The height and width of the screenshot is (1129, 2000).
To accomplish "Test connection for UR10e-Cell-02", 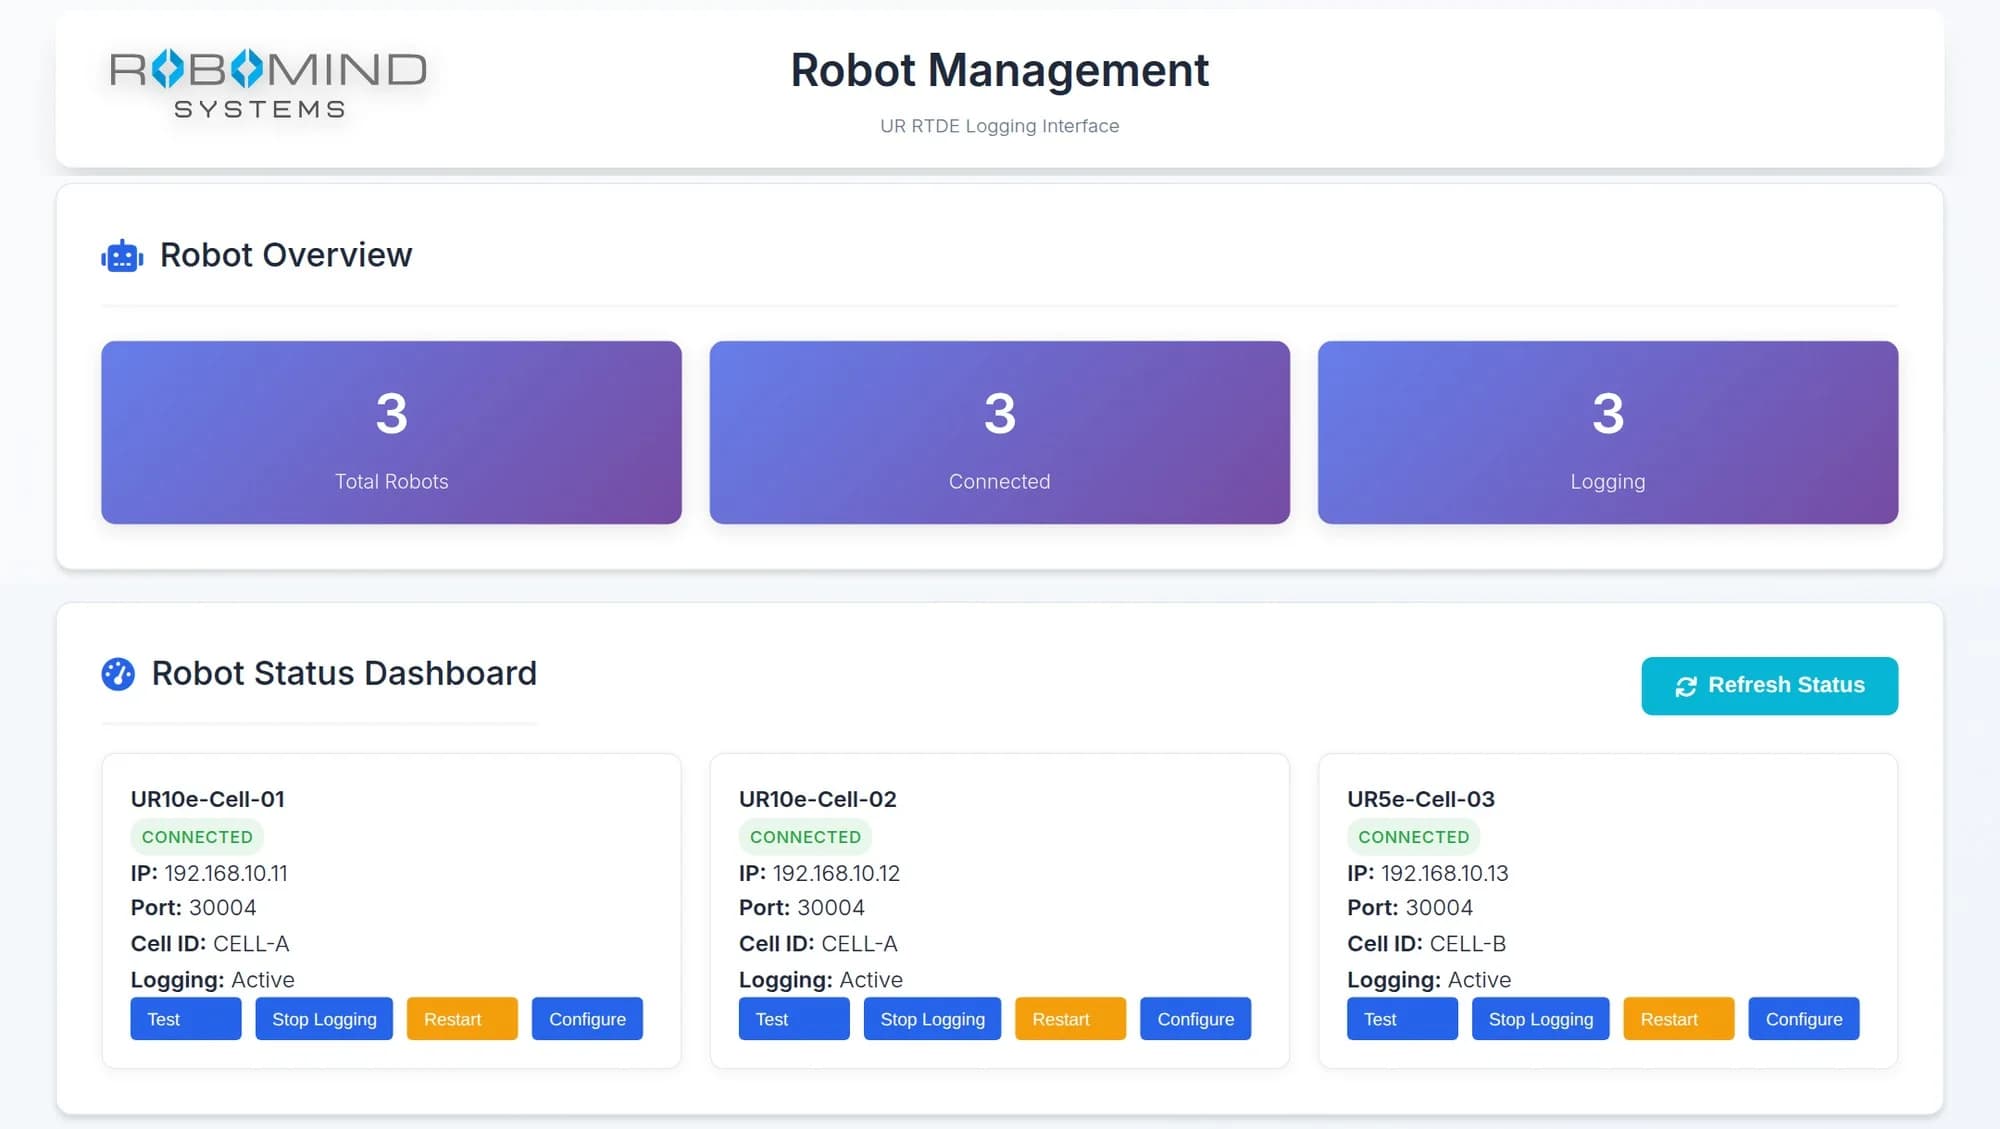I will tap(794, 1019).
